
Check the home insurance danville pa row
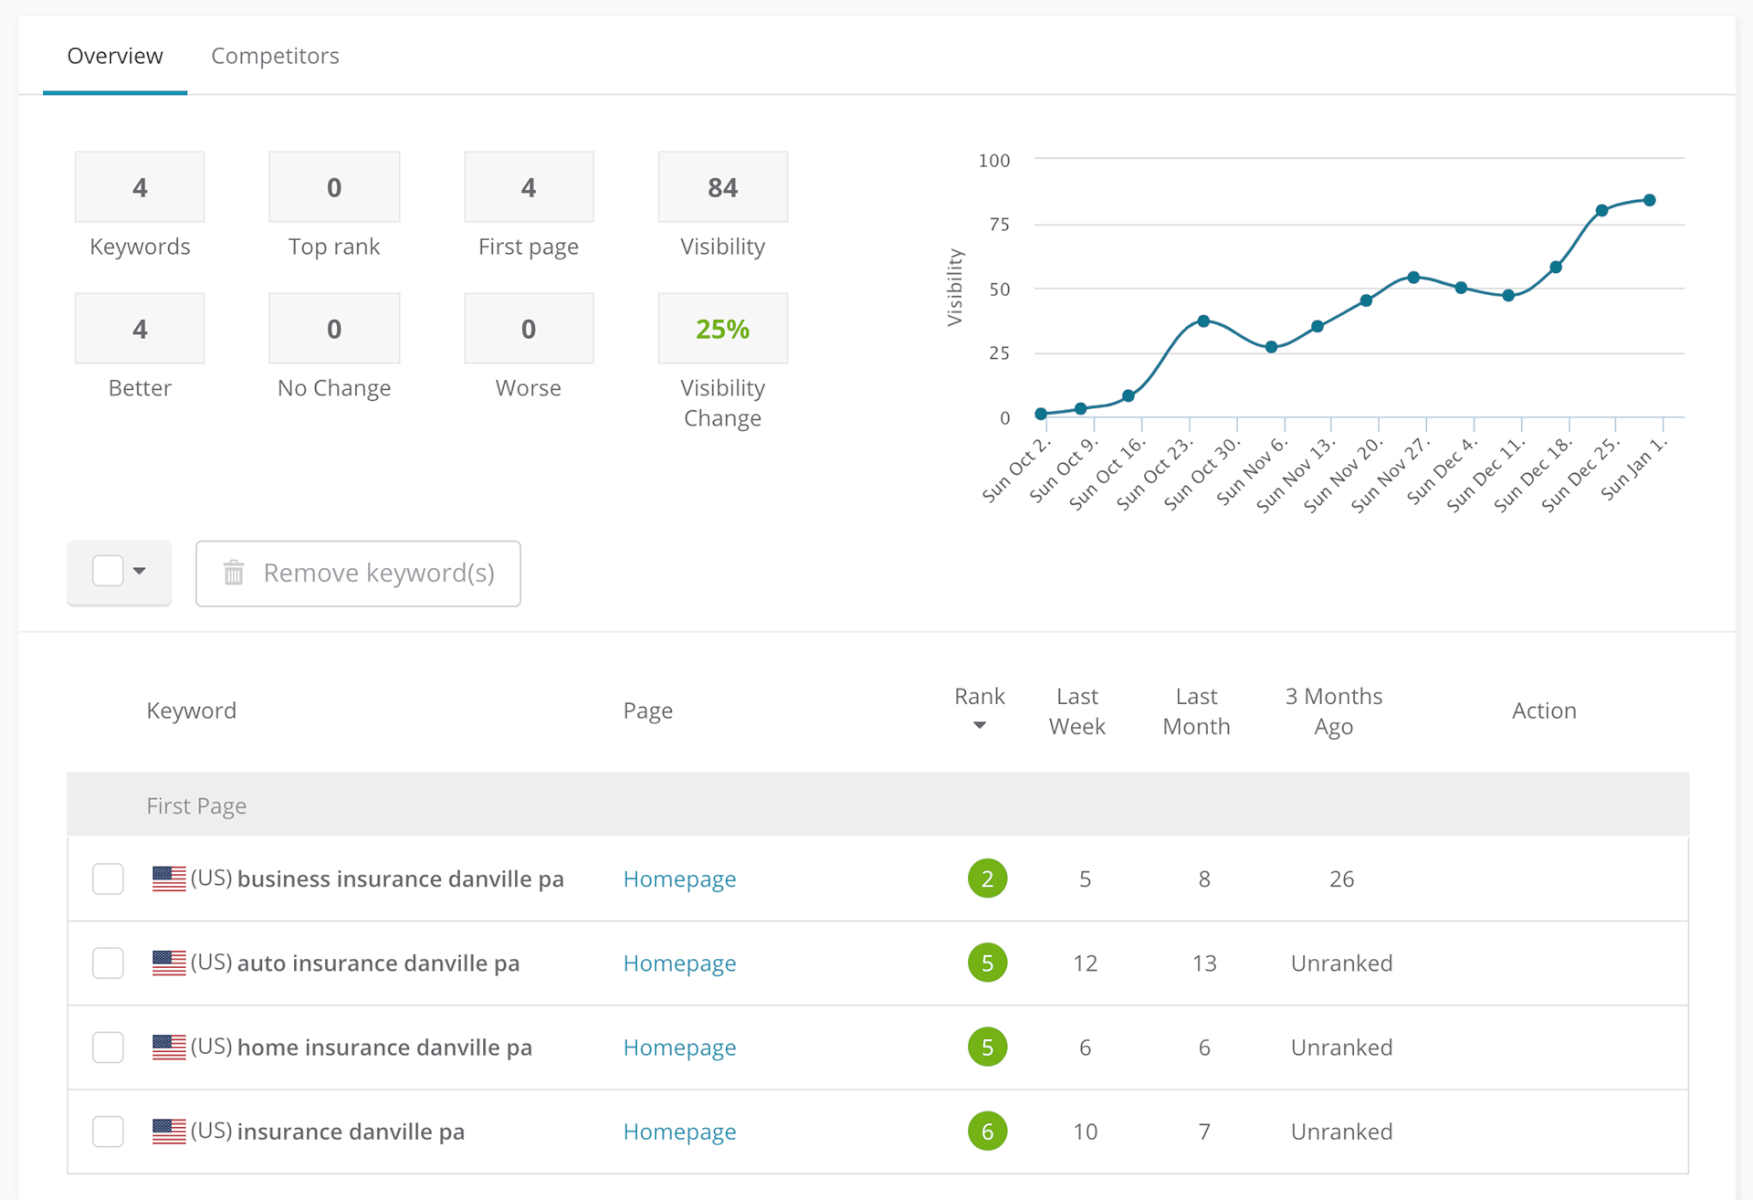108,1047
